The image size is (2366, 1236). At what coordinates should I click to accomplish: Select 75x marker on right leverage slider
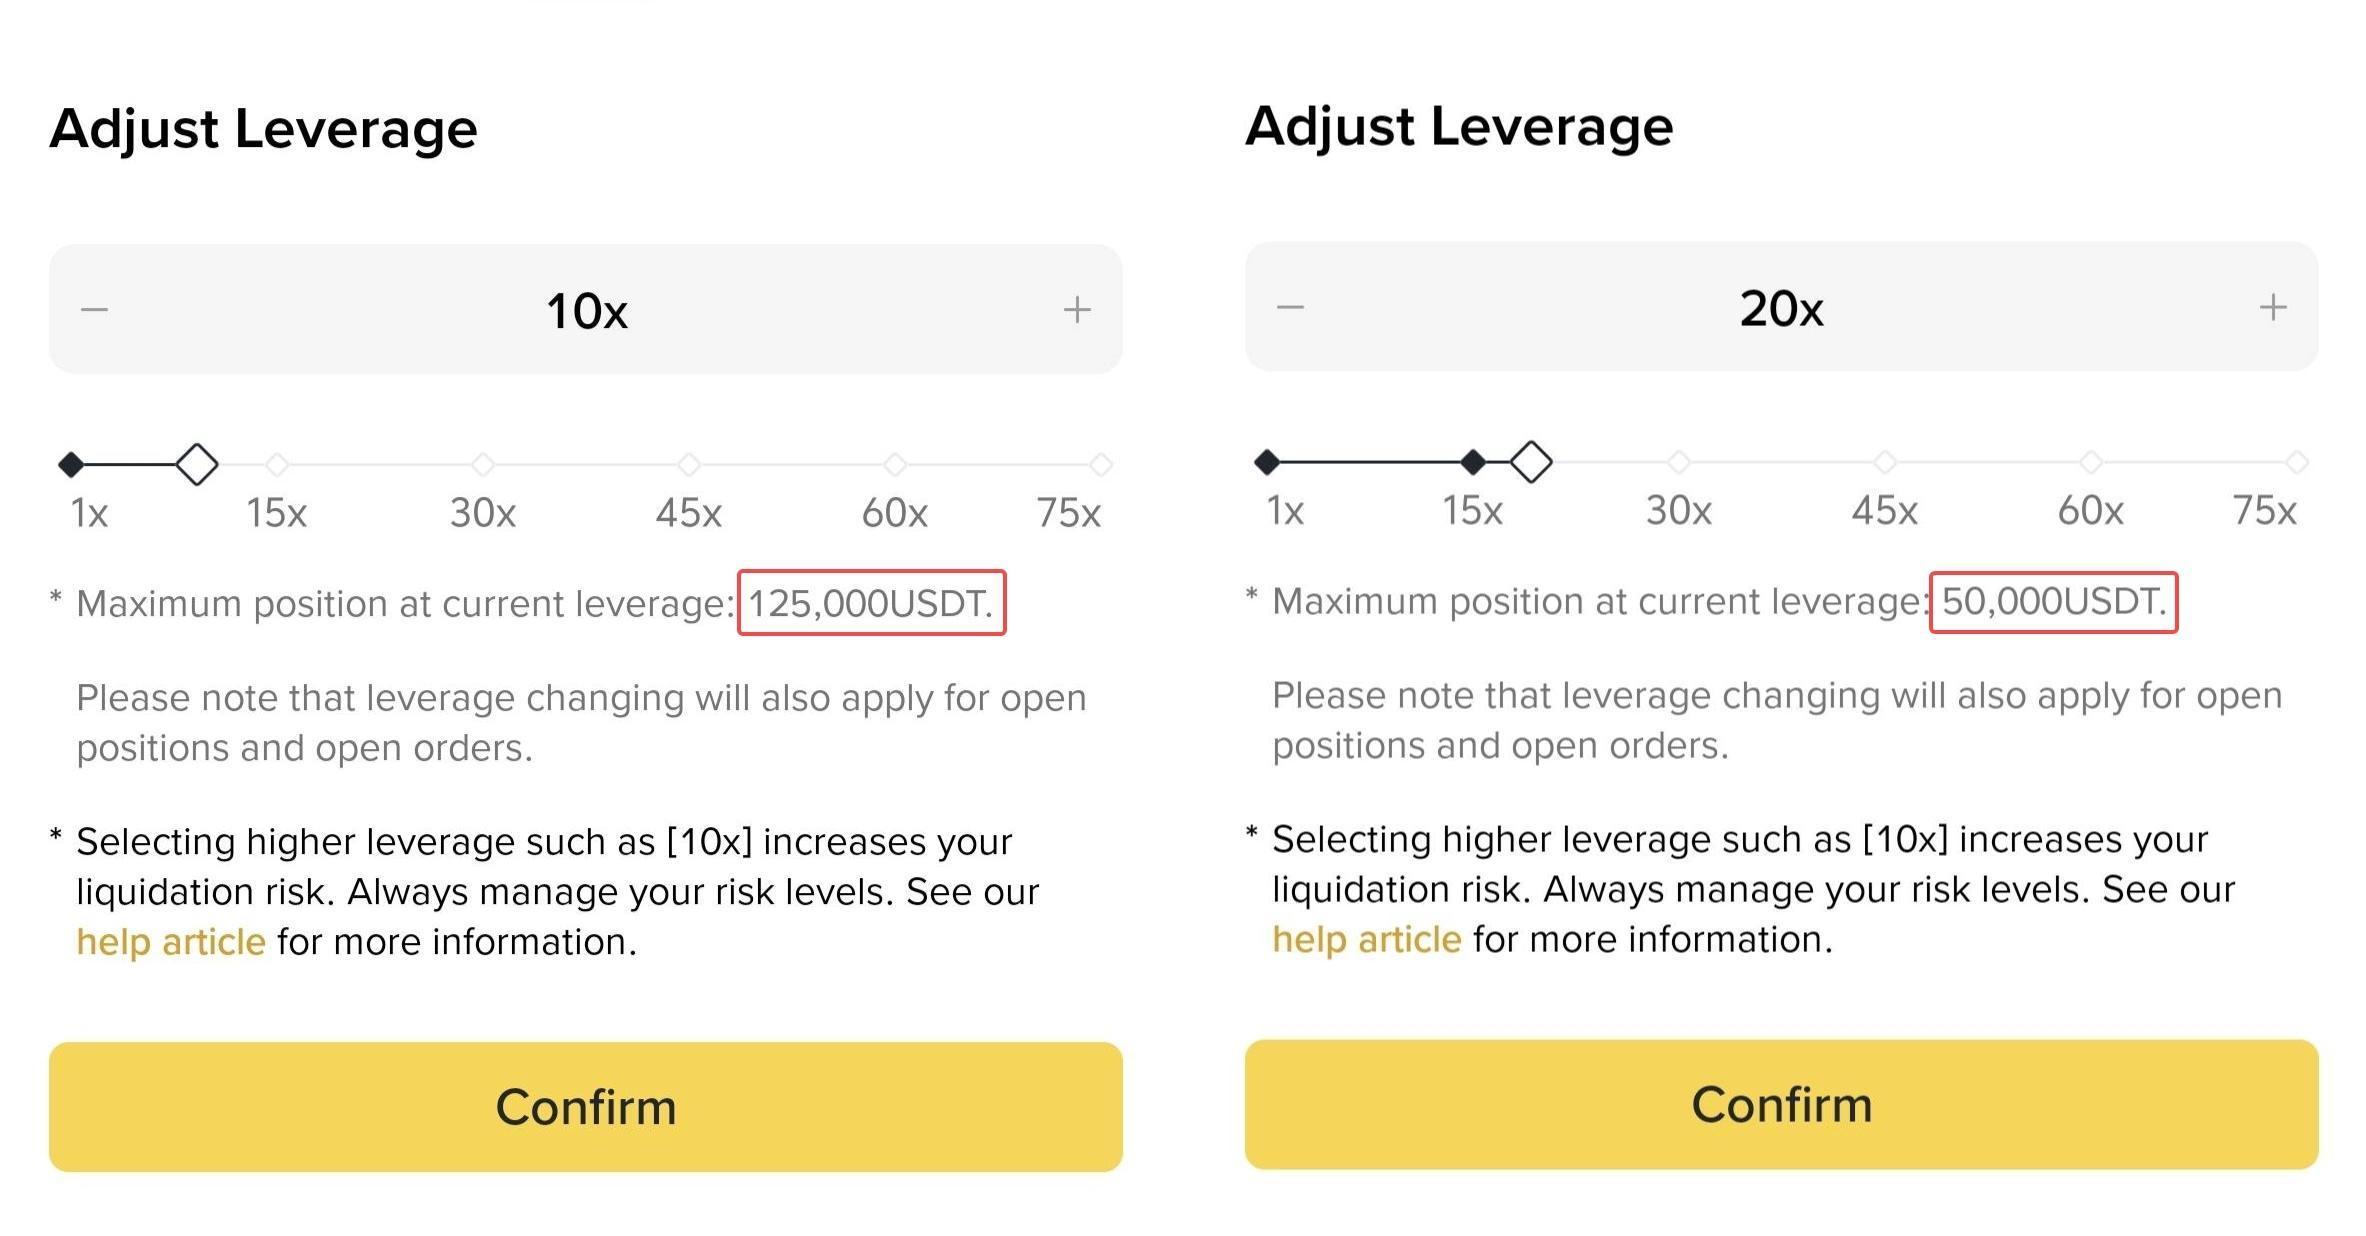click(2297, 462)
